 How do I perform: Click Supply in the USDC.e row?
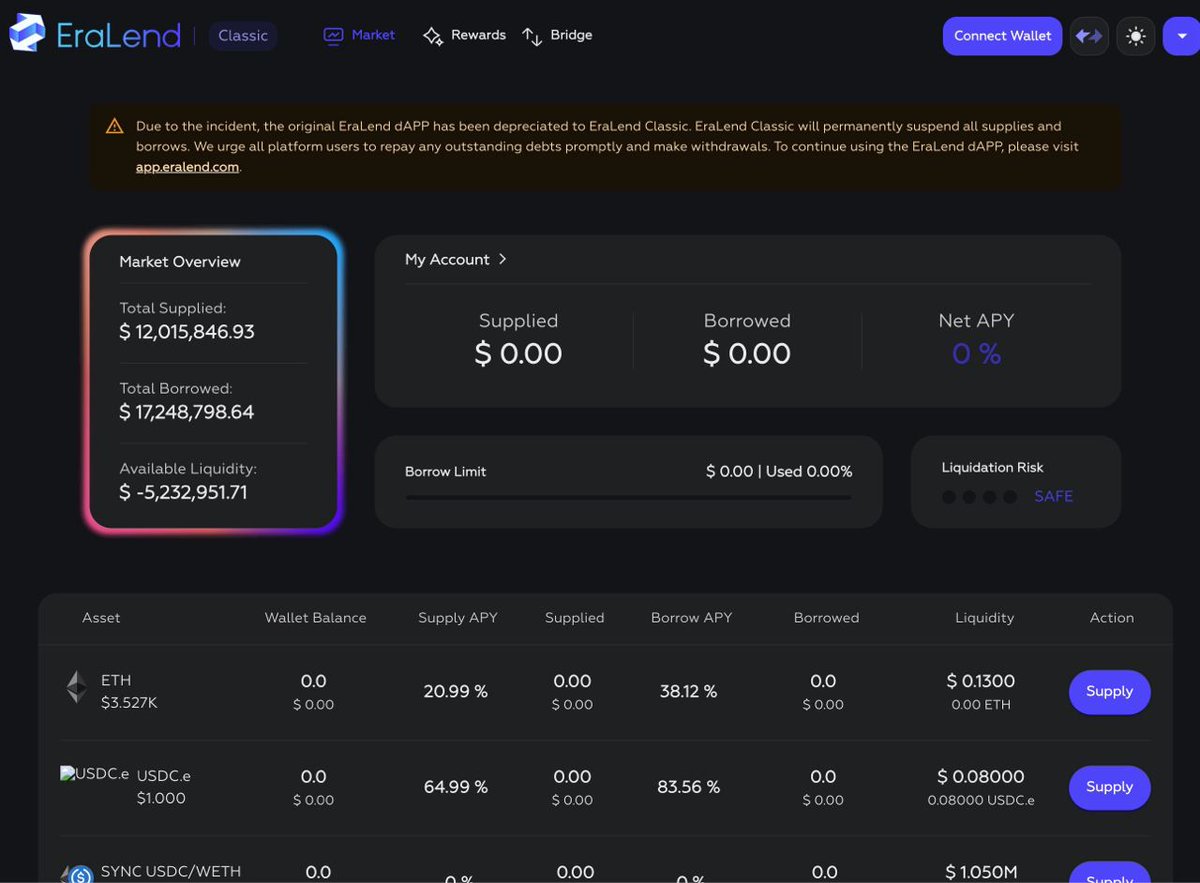pos(1109,787)
